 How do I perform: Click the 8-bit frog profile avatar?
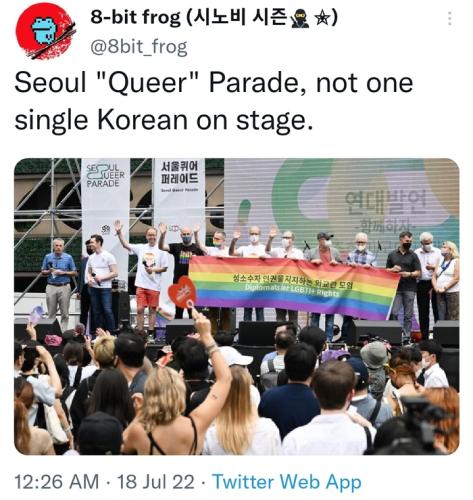[x=45, y=31]
